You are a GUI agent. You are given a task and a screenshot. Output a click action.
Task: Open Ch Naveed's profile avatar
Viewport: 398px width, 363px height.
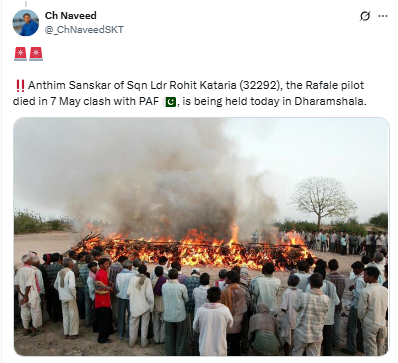(x=26, y=23)
